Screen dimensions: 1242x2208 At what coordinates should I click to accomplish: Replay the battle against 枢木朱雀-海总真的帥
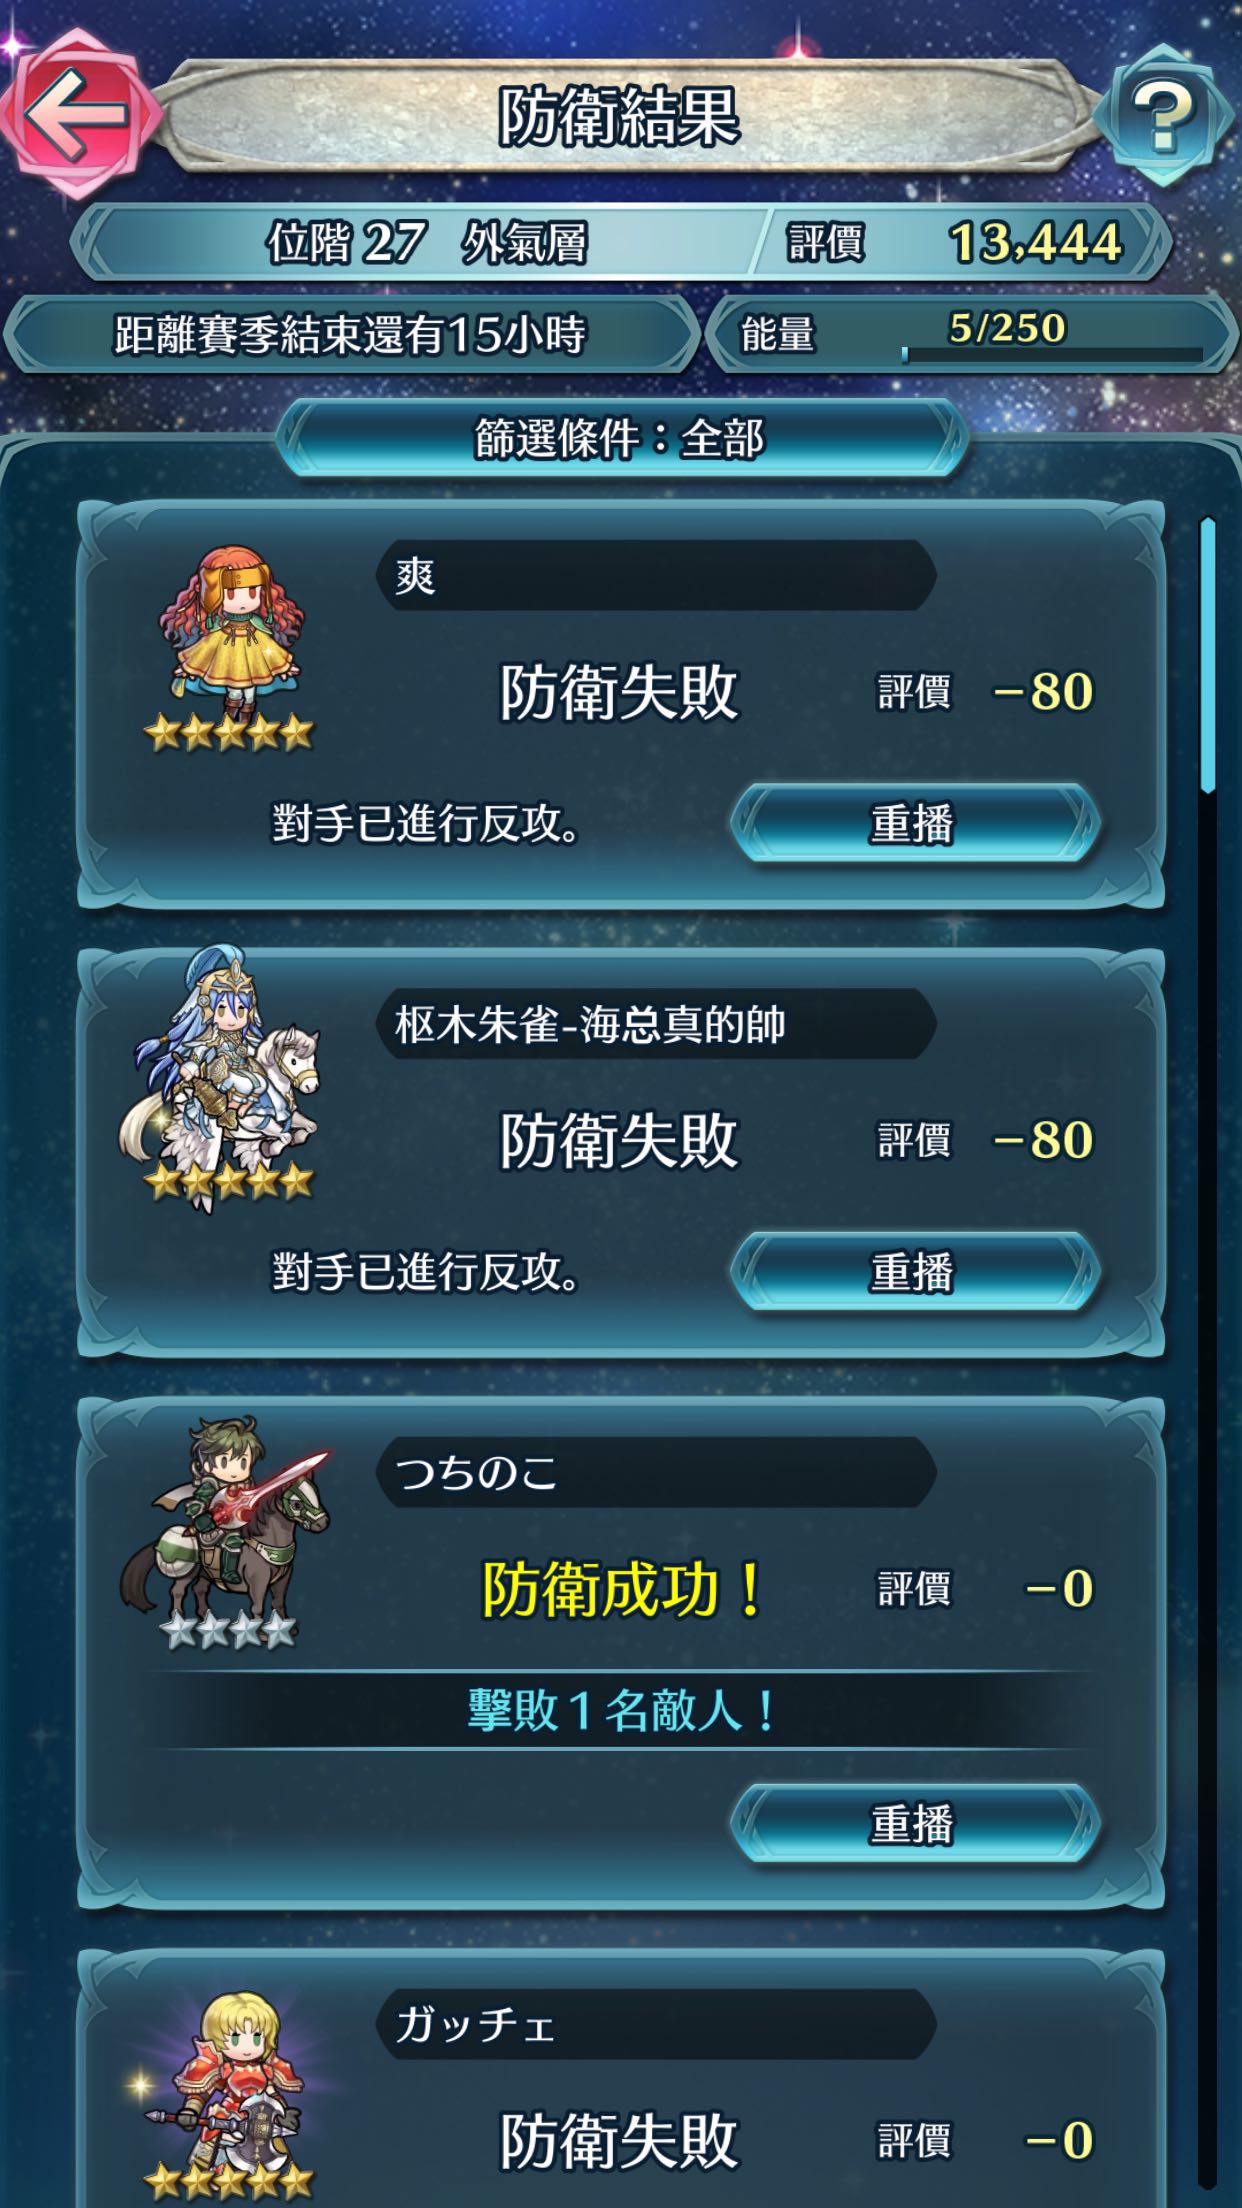coord(914,1272)
